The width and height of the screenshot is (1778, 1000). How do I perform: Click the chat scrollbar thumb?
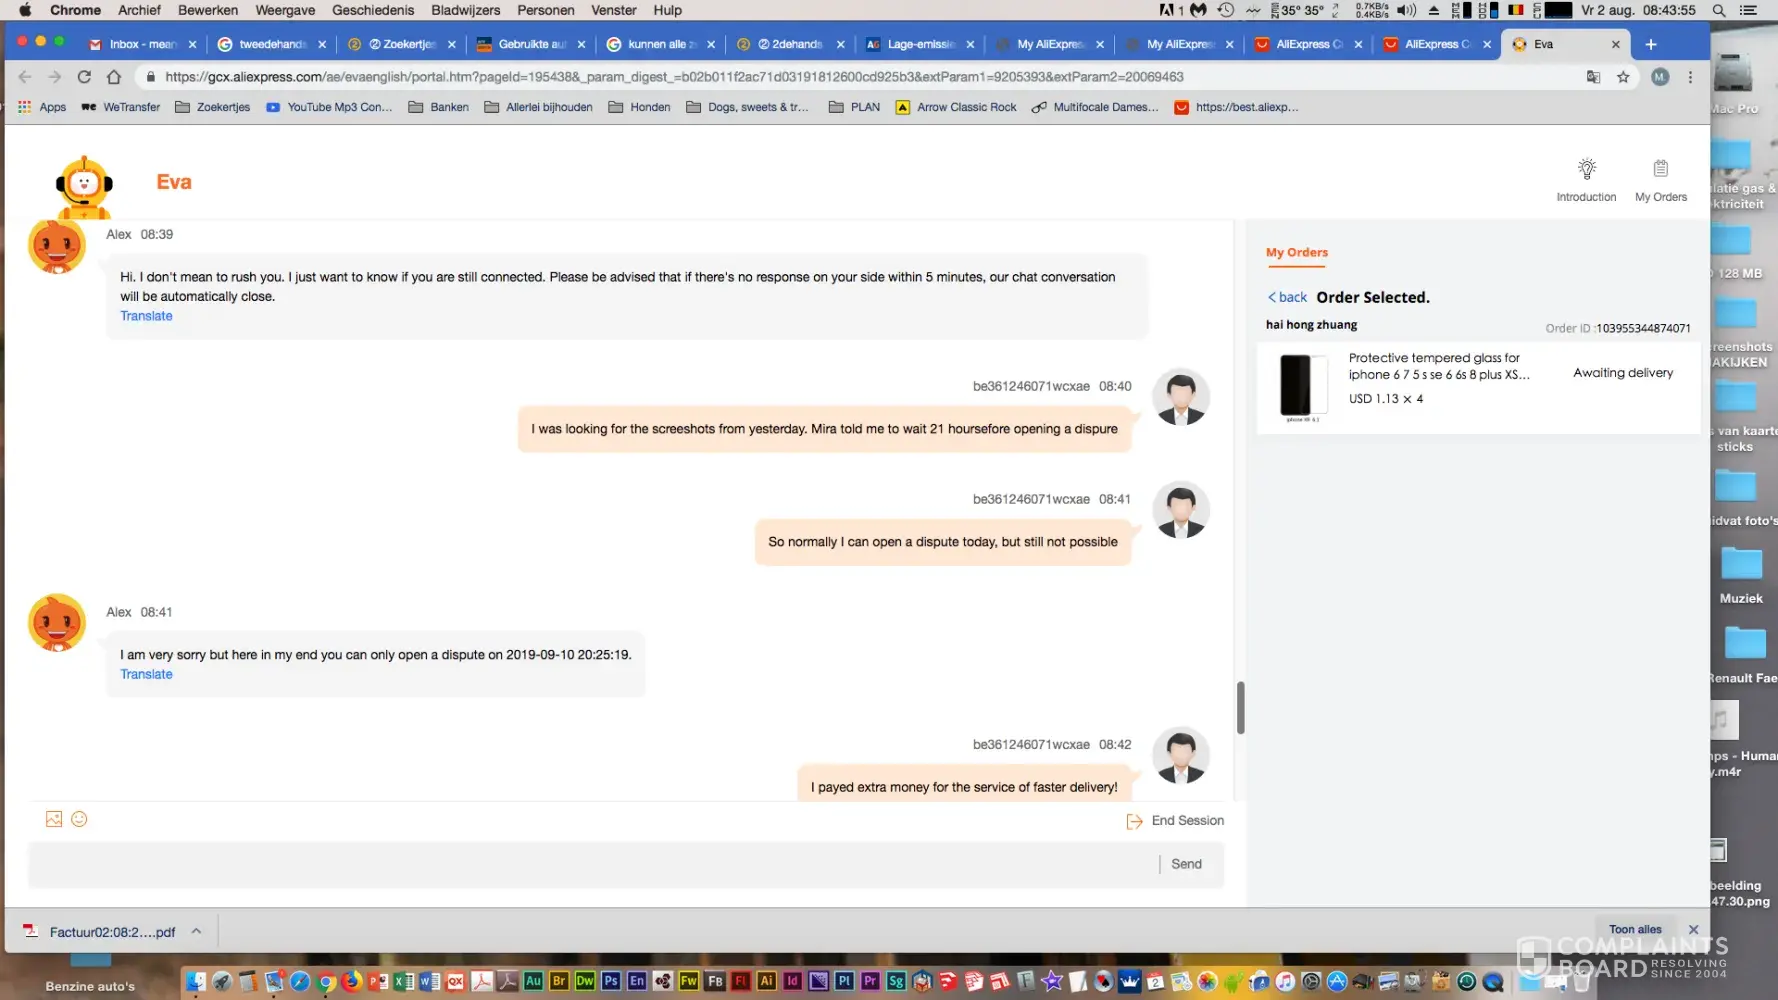pyautogui.click(x=1240, y=708)
